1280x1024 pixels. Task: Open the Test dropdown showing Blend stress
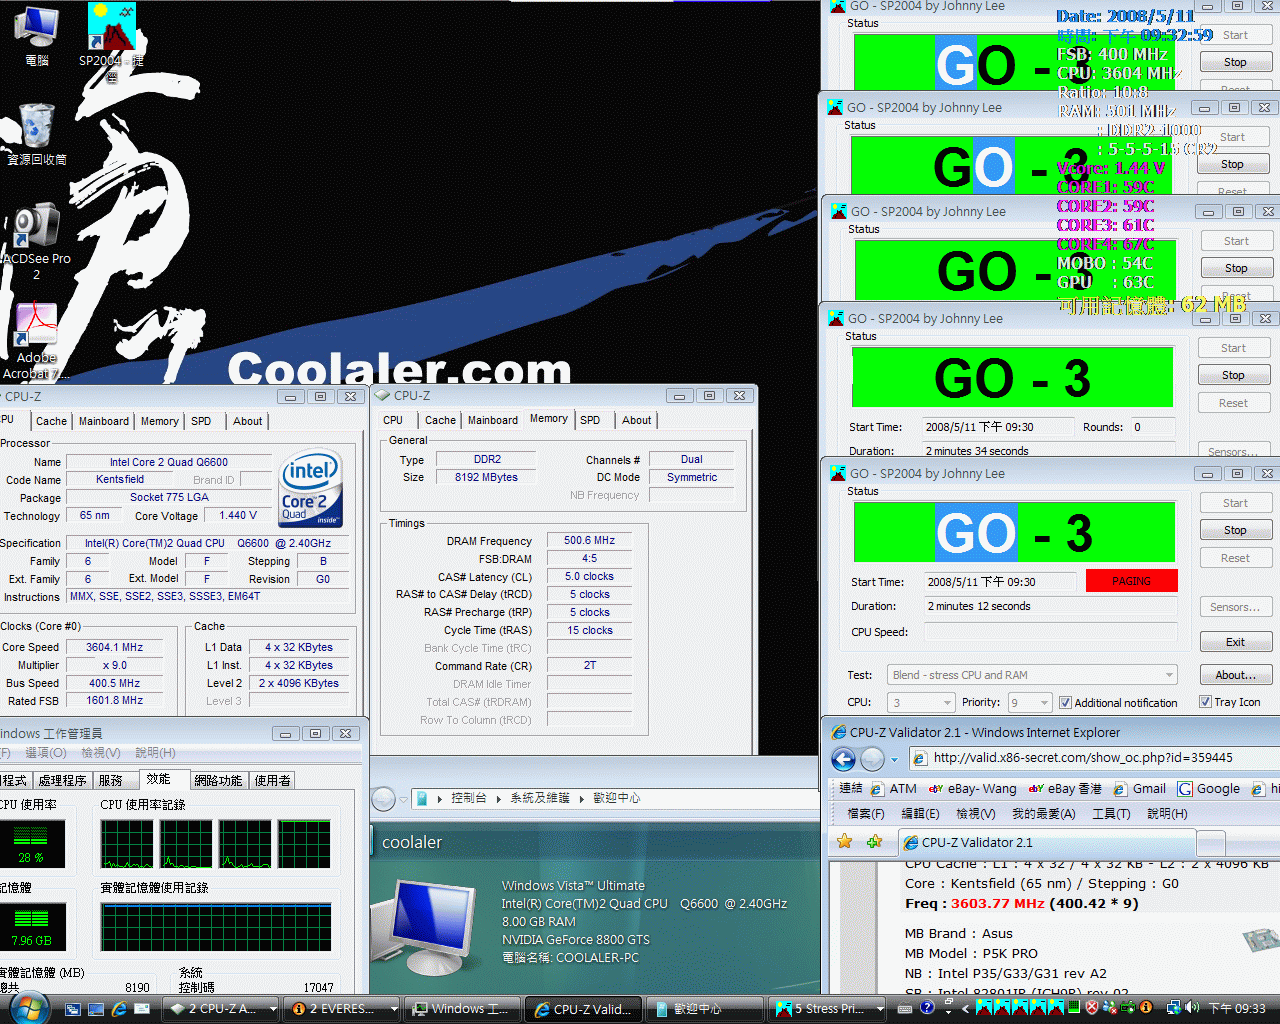pos(1032,675)
